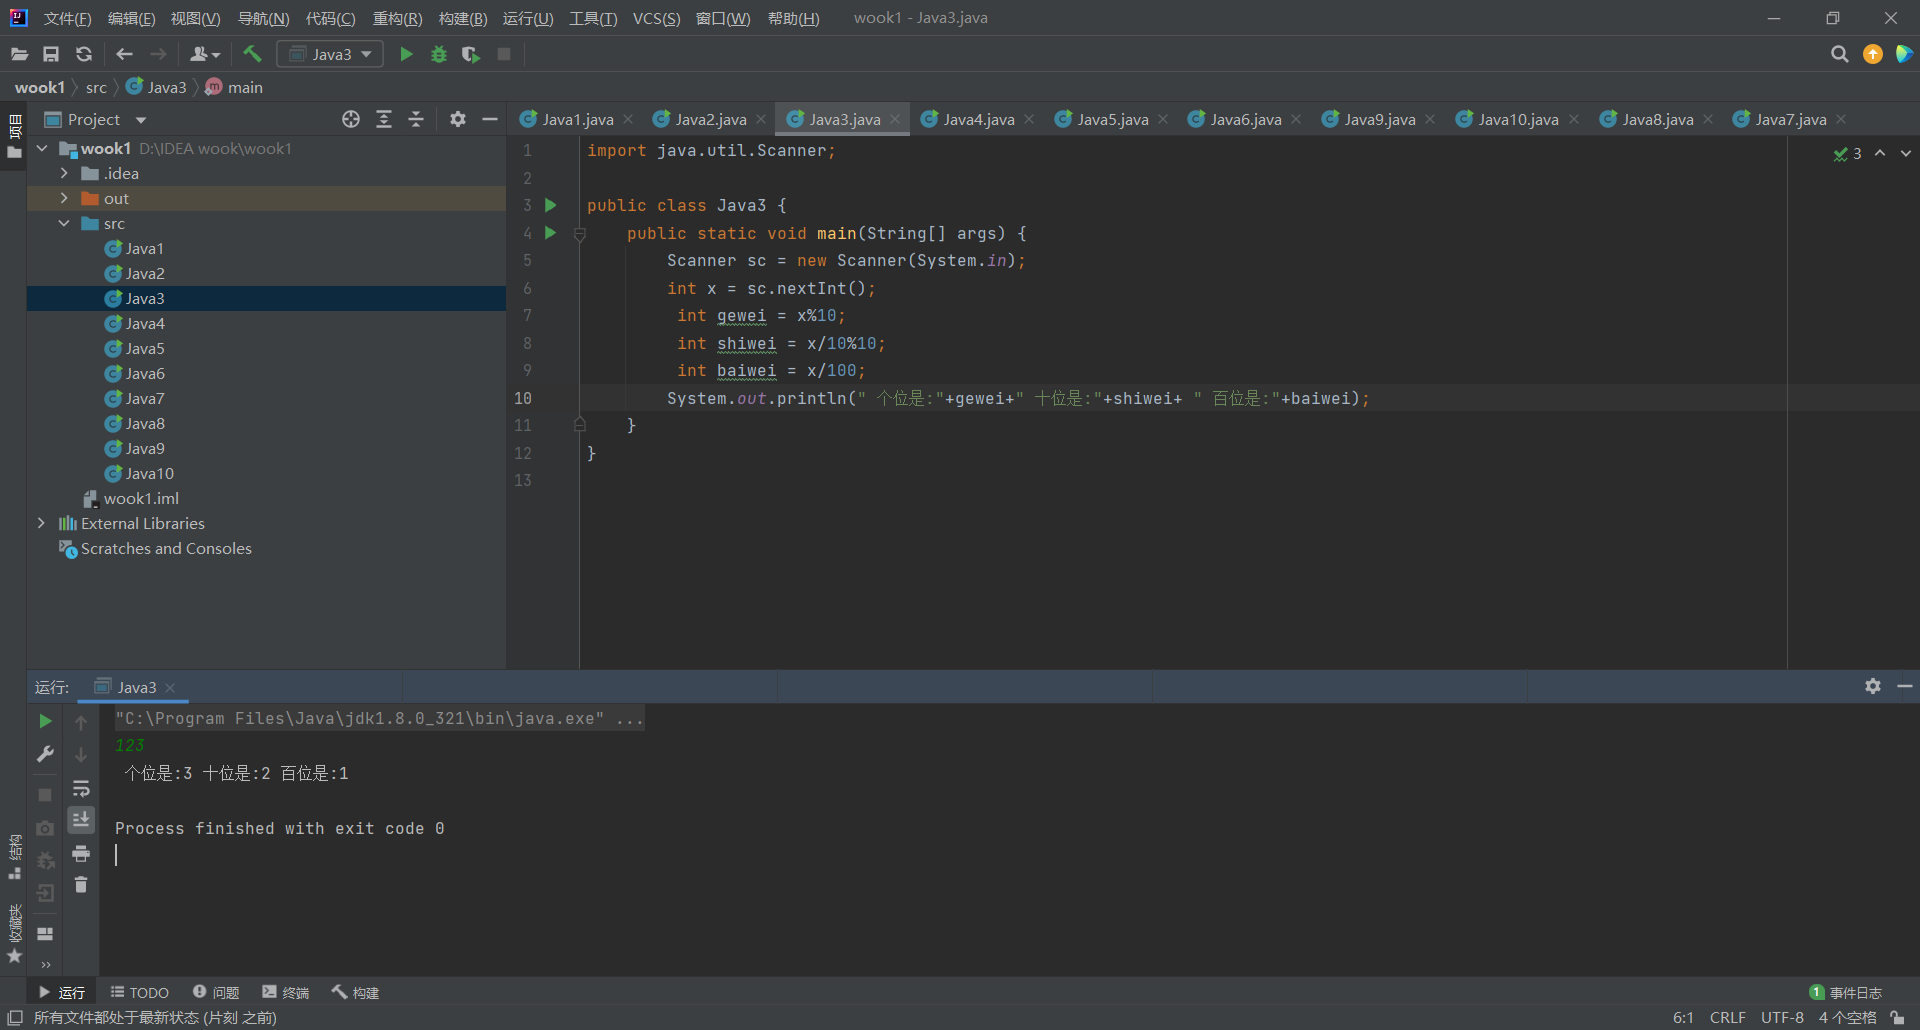Open the 终端 terminal button
The image size is (1920, 1030).
coord(286,992)
